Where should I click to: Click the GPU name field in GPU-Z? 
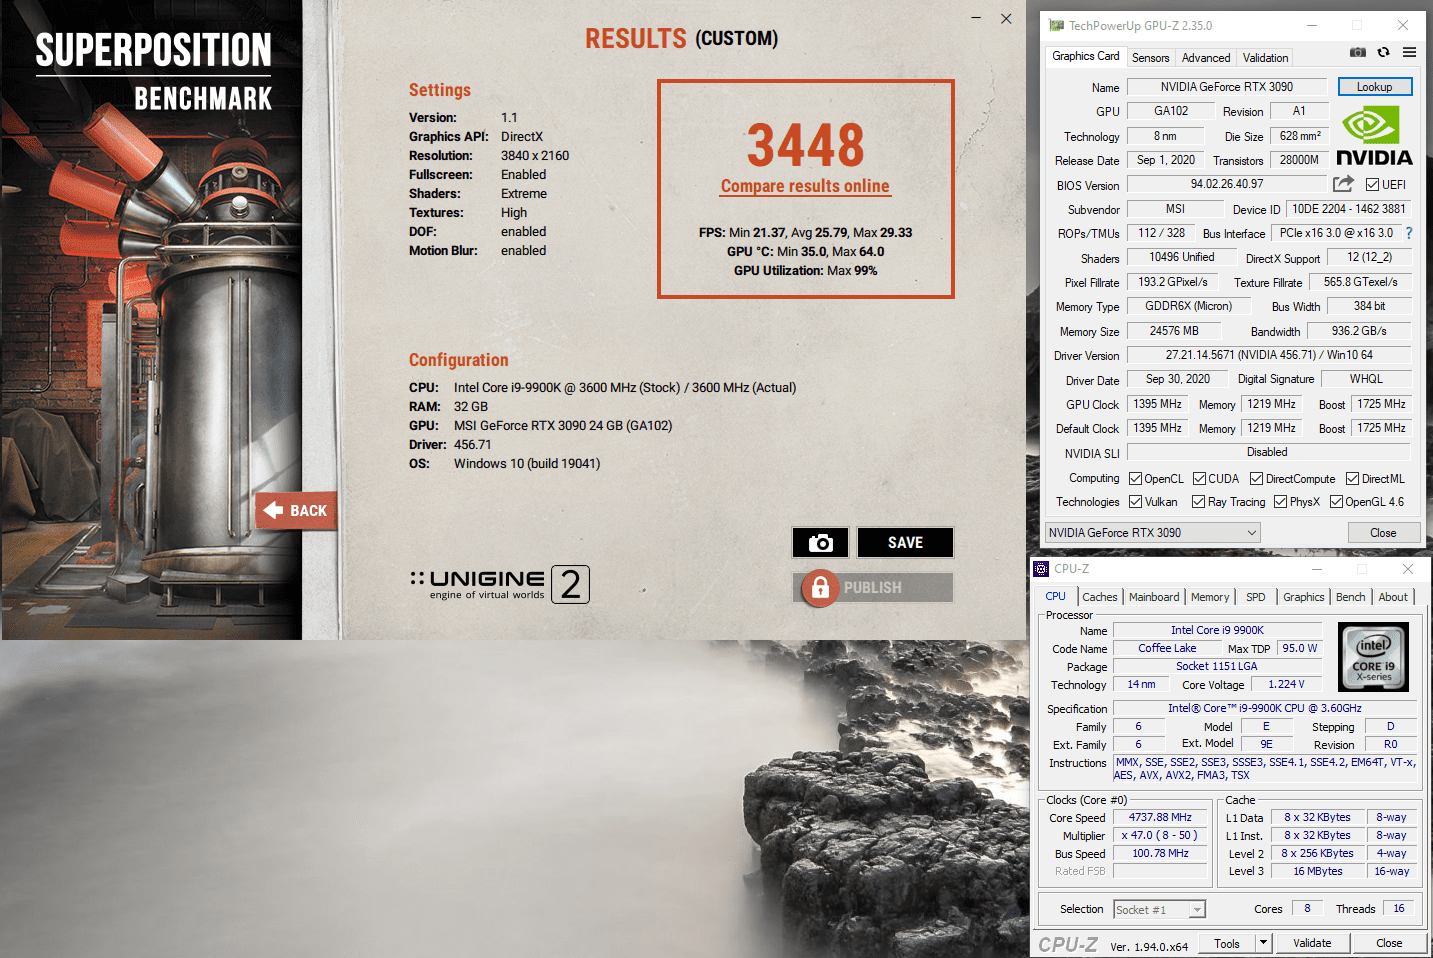1227,87
